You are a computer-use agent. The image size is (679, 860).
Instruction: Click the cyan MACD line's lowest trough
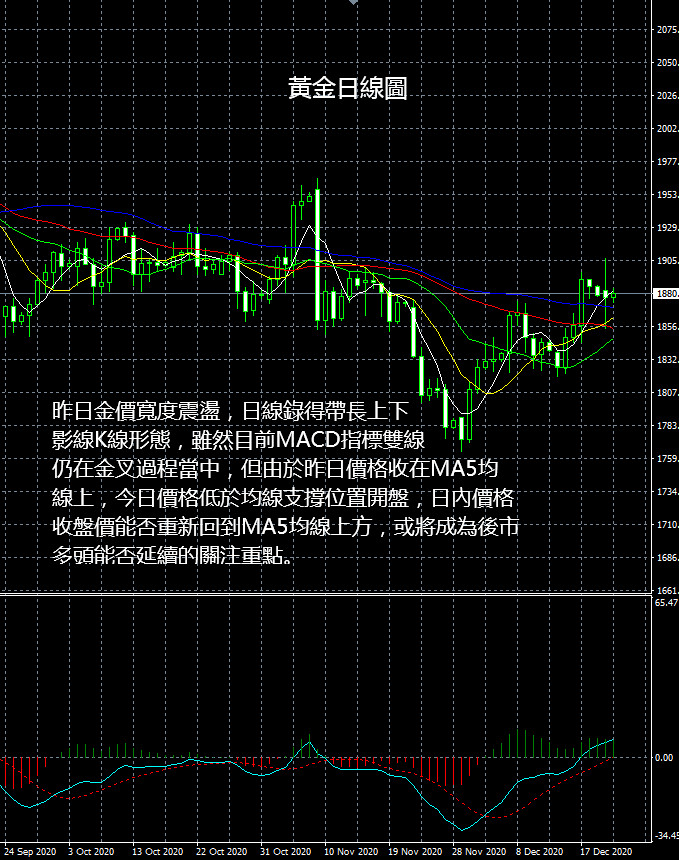click(x=463, y=829)
